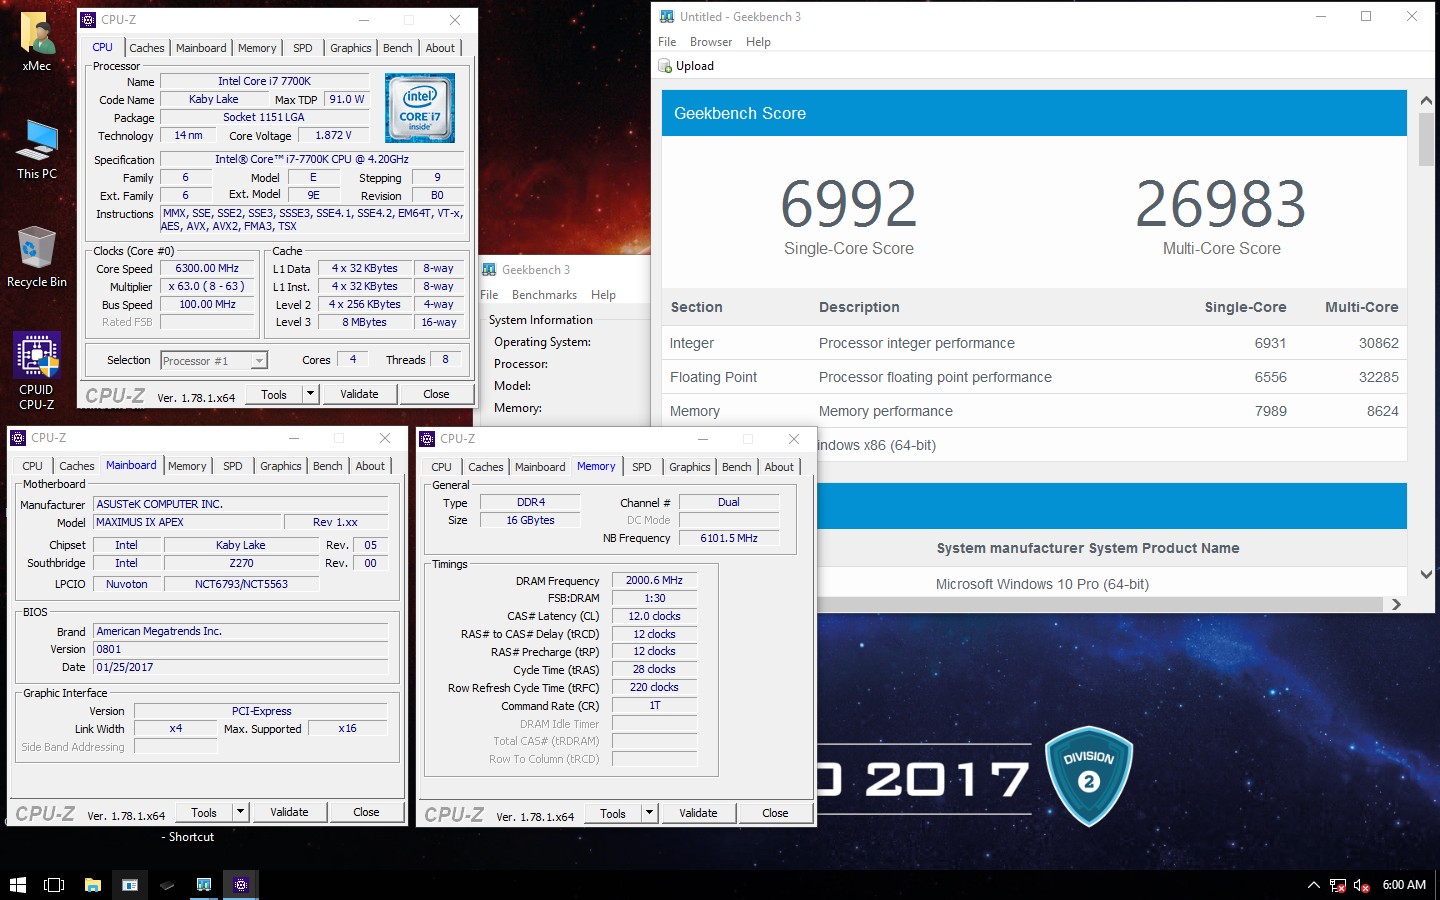
Task: Click the Geekbench scroll right arrow
Action: 1396,604
